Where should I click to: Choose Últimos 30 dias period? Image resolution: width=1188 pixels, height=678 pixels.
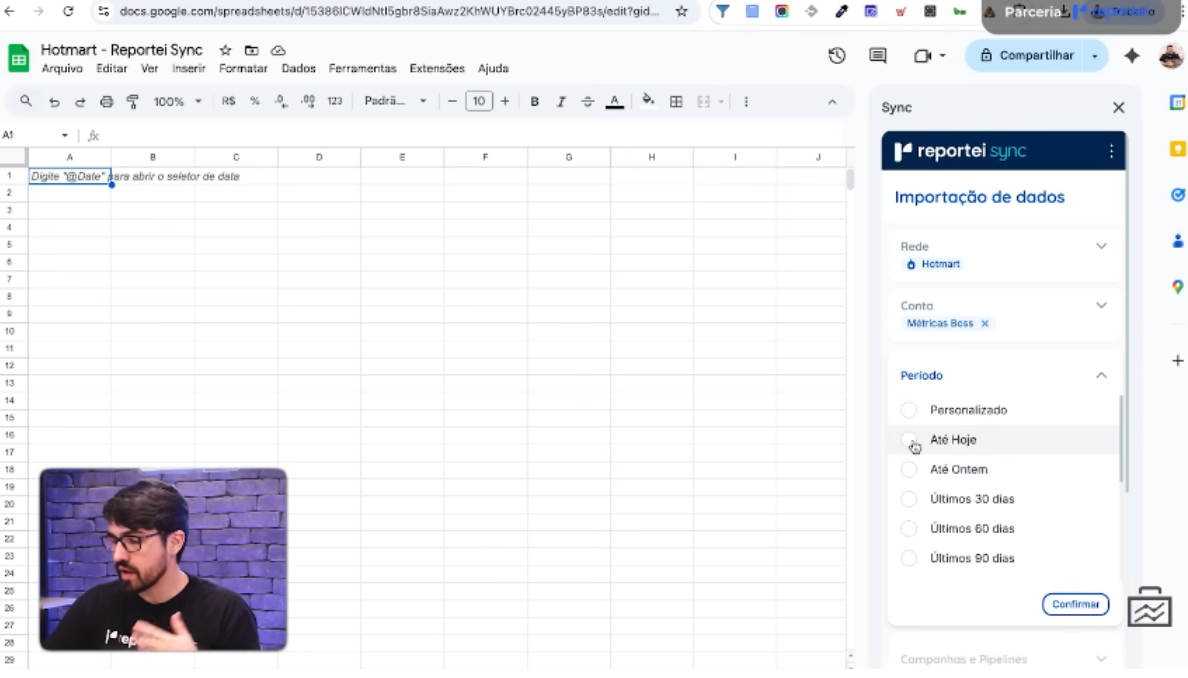point(909,499)
